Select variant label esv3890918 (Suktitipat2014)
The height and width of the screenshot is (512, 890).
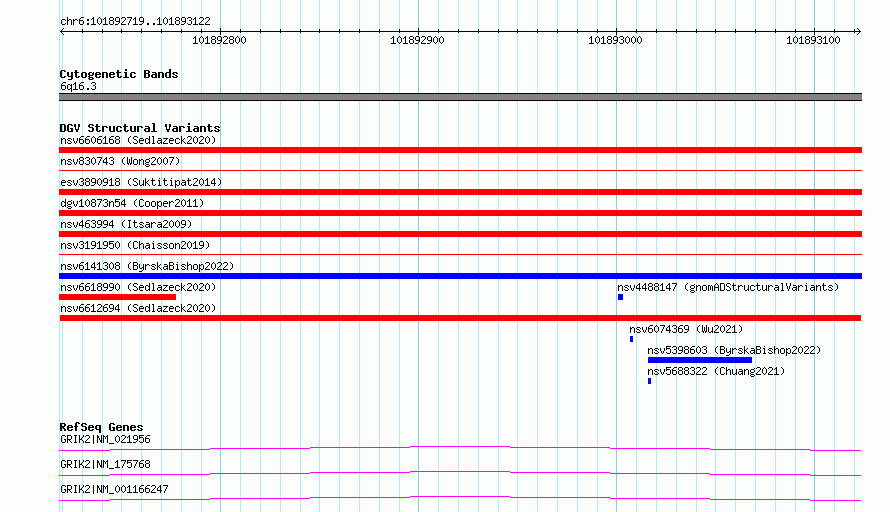click(141, 182)
